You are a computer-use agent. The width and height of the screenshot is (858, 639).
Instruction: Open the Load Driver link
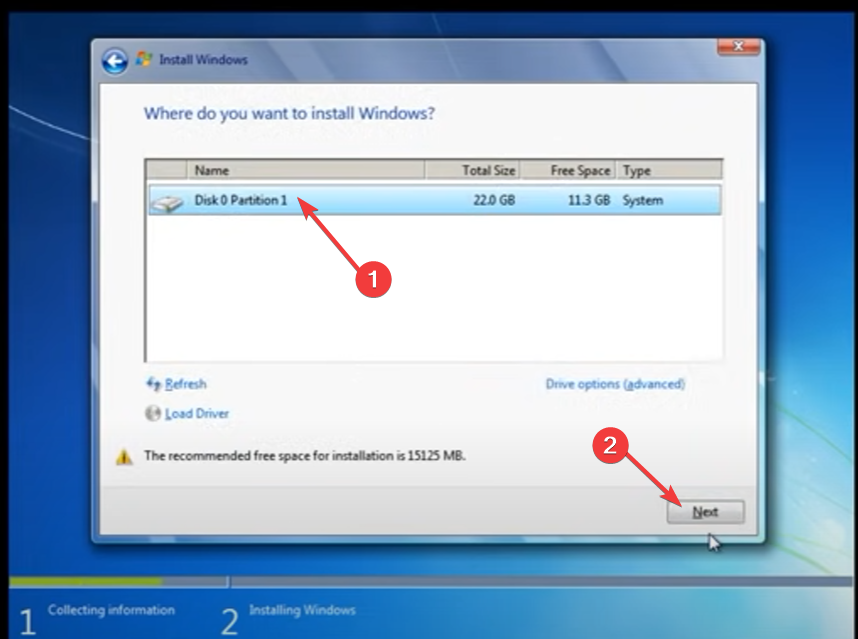tap(197, 414)
